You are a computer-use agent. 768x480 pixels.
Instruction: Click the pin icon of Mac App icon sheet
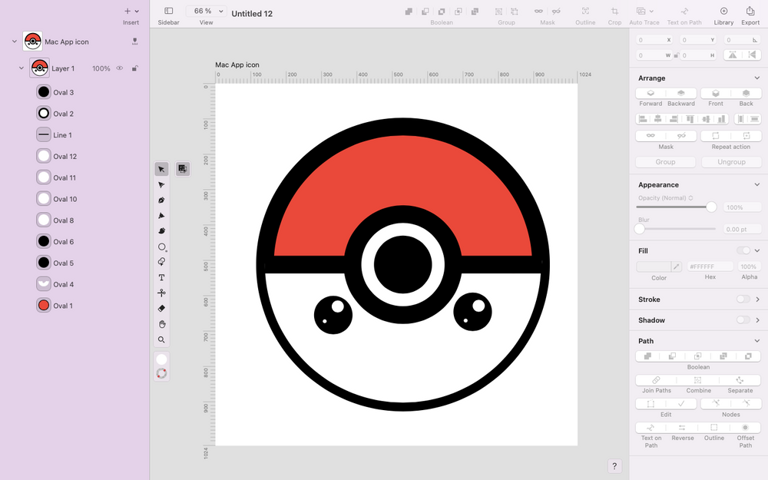(135, 42)
